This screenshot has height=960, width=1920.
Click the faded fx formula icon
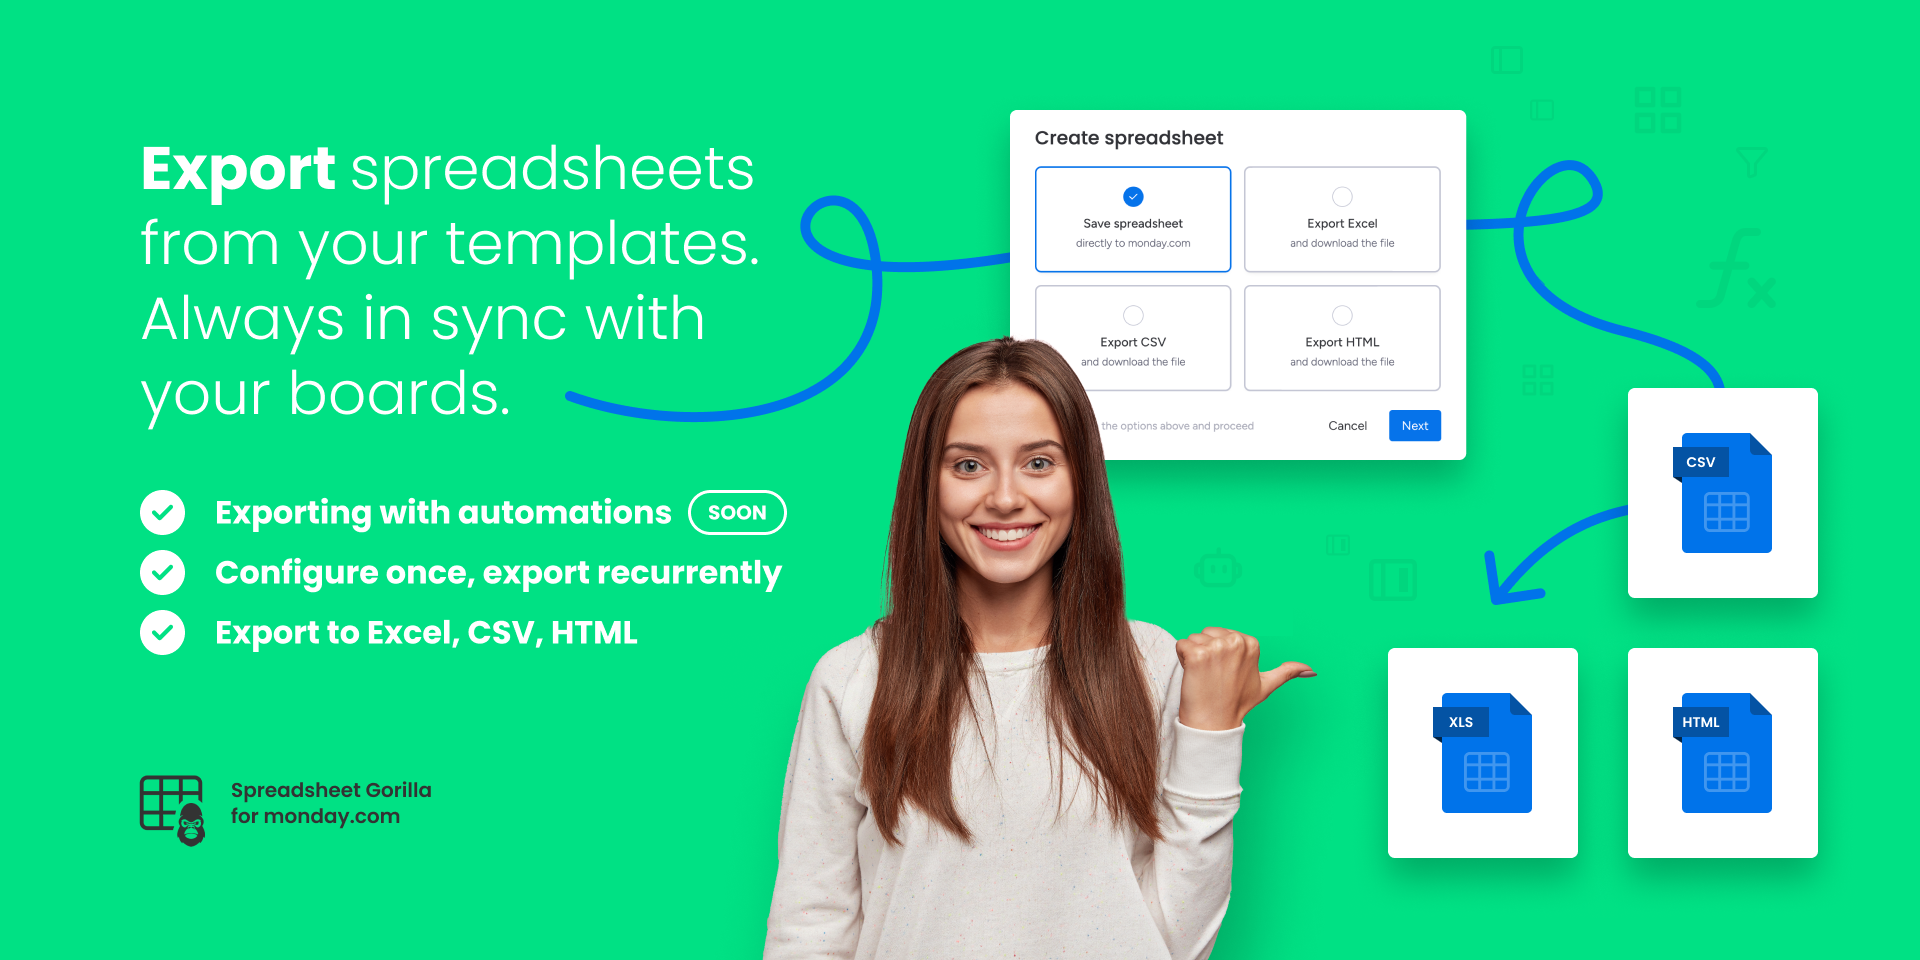(1741, 270)
